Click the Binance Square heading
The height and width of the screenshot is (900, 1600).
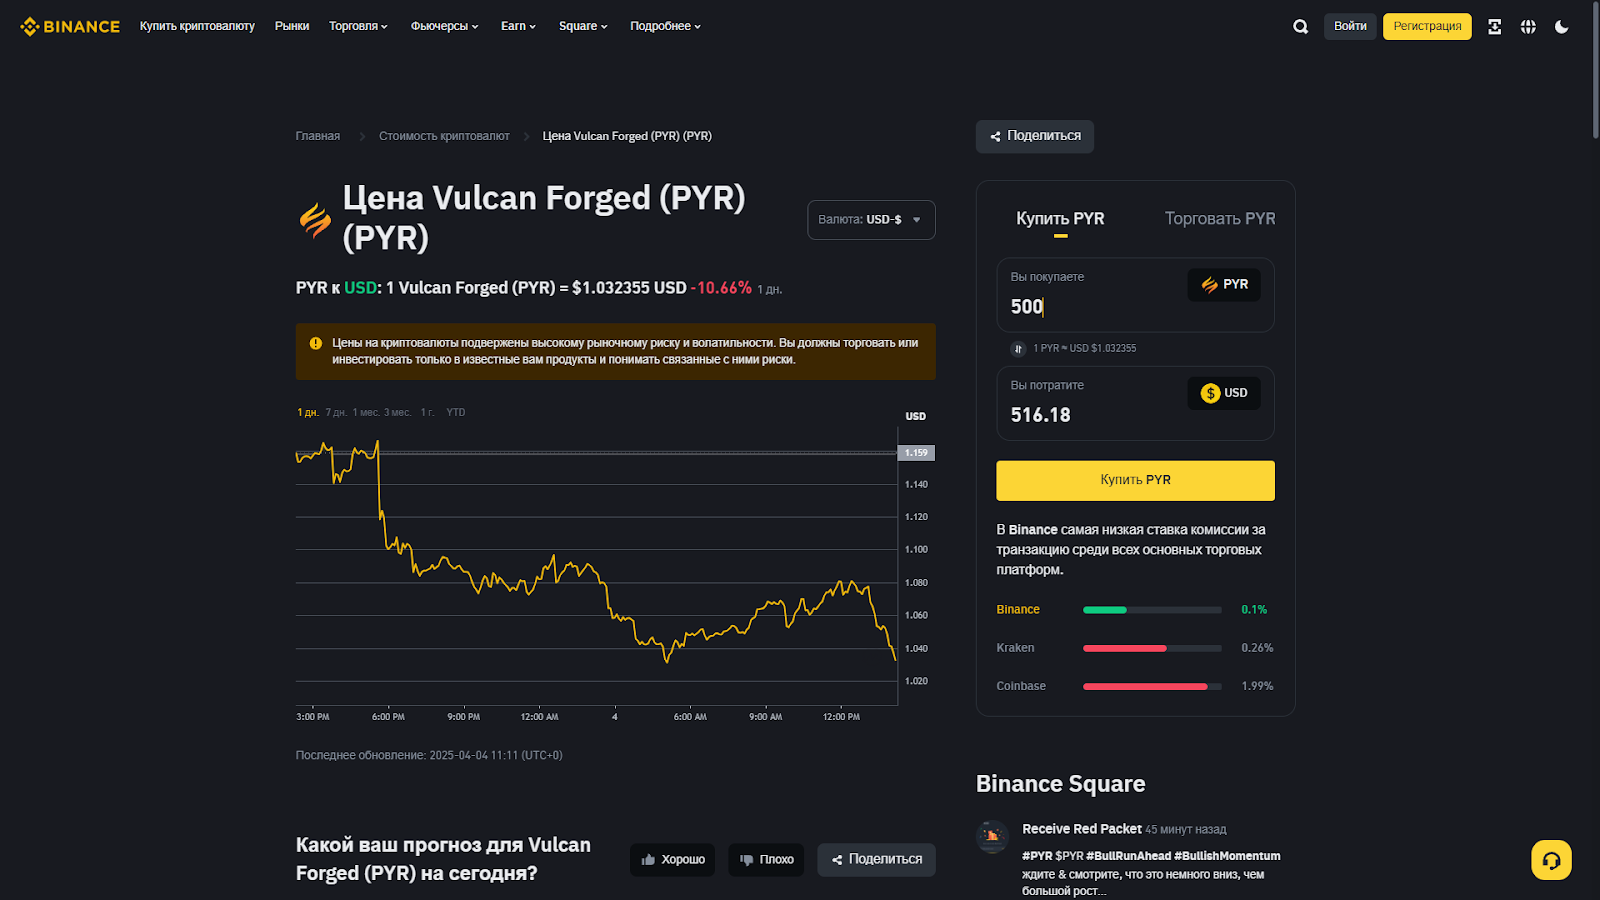(1060, 784)
